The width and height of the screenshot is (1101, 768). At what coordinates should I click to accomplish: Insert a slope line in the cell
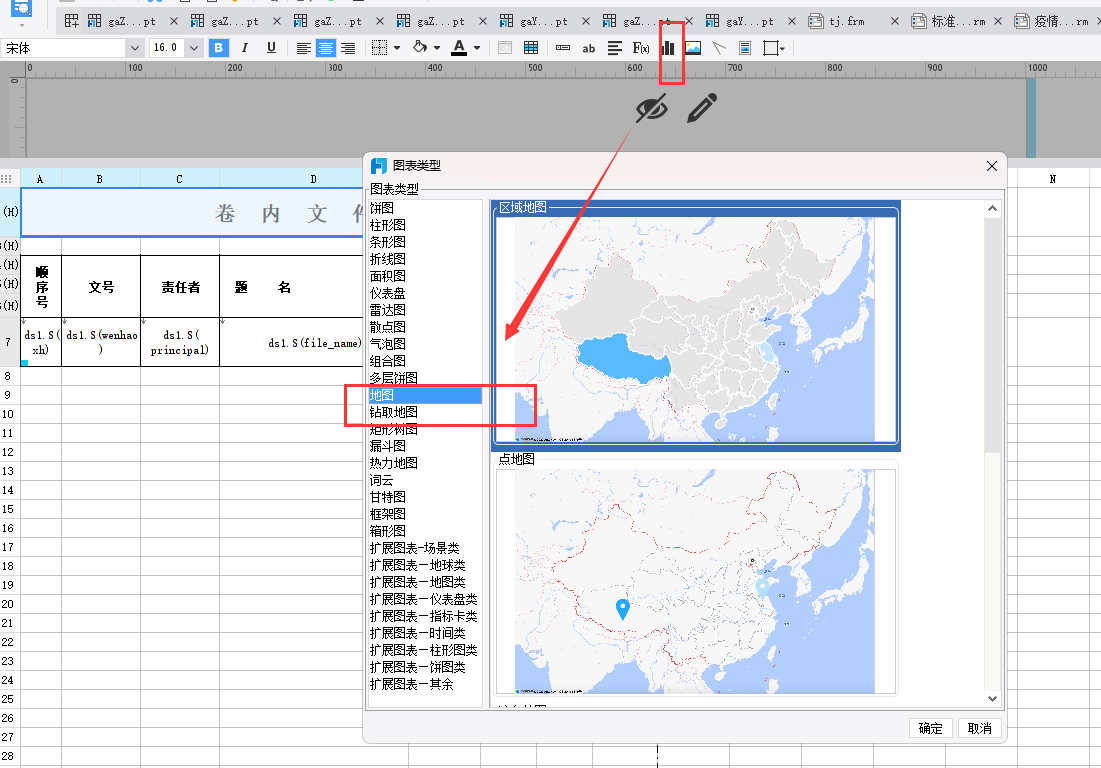718,48
